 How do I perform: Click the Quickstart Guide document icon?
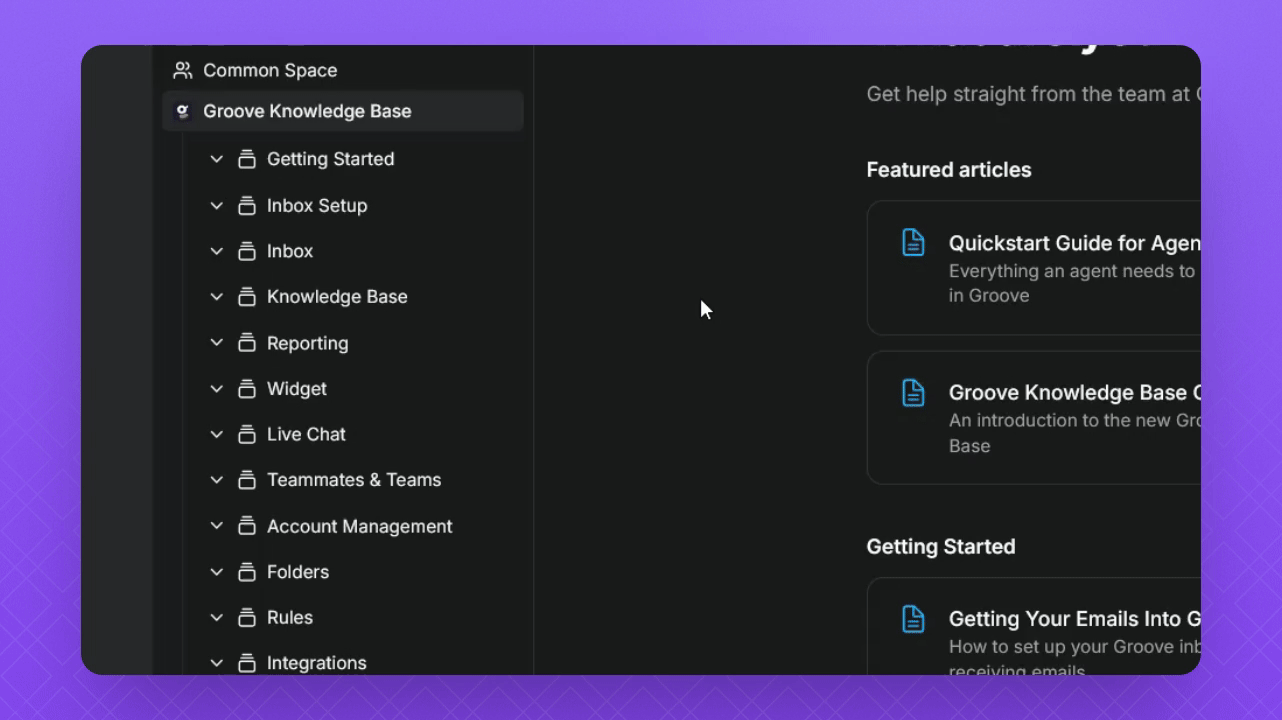click(913, 242)
